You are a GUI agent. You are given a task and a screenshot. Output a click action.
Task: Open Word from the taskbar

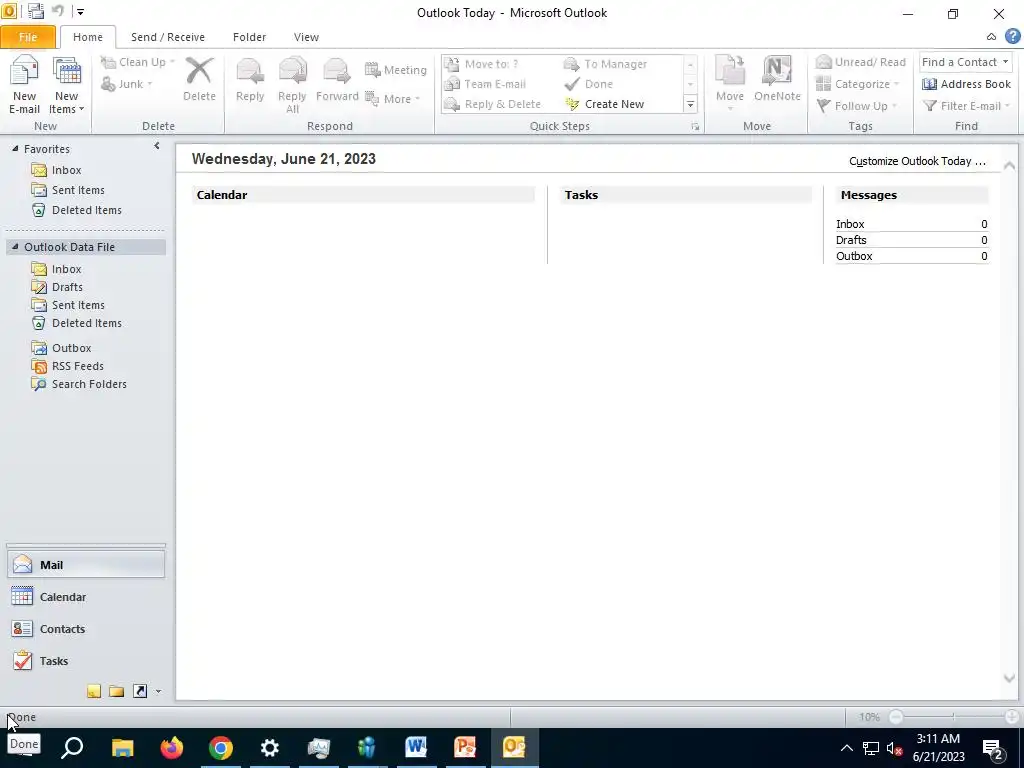416,748
